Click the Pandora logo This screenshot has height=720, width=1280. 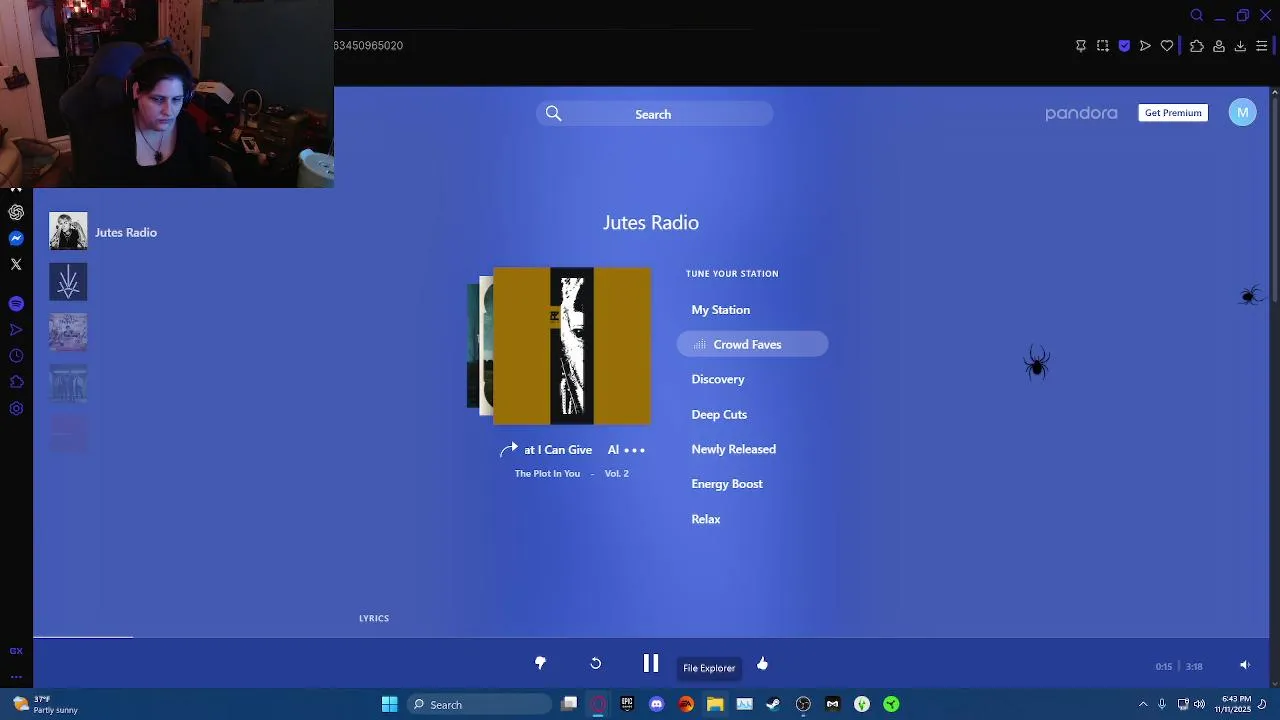(x=1081, y=114)
